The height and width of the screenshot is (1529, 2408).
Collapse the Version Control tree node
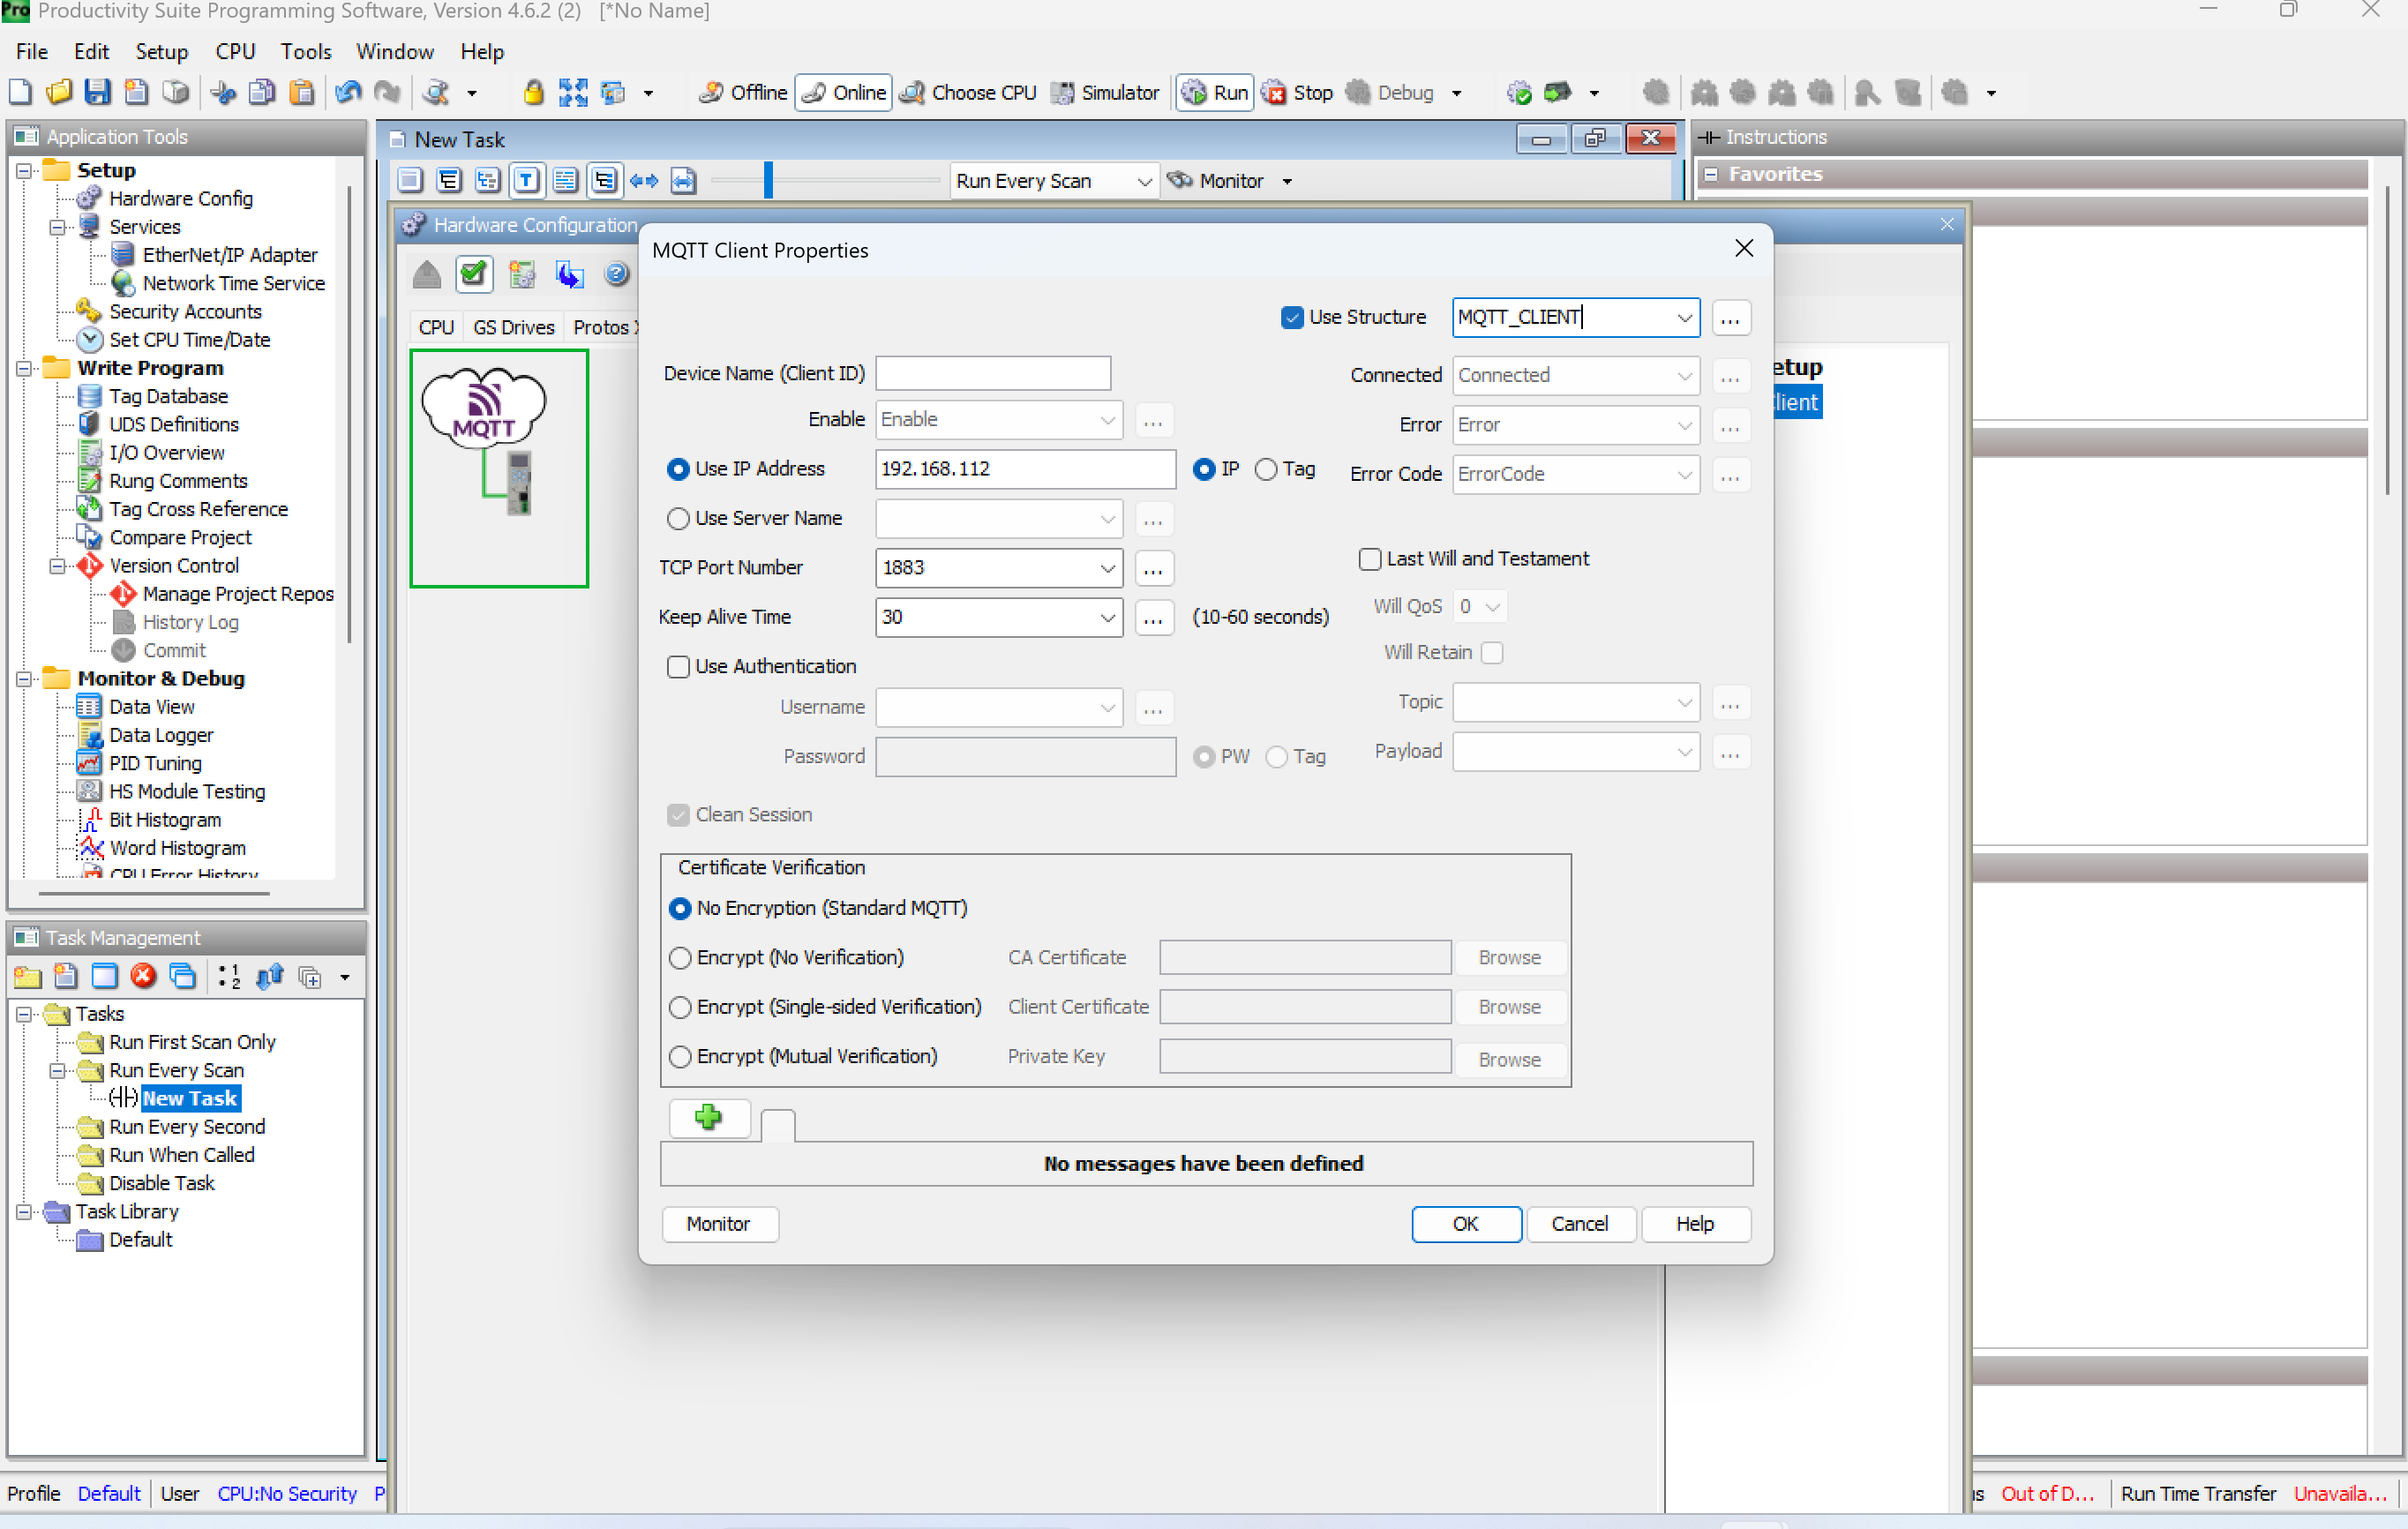[57, 566]
